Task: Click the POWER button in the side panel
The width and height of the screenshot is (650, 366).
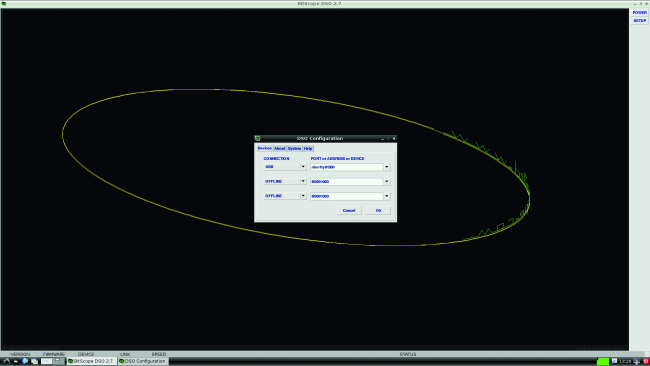Action: [x=640, y=12]
